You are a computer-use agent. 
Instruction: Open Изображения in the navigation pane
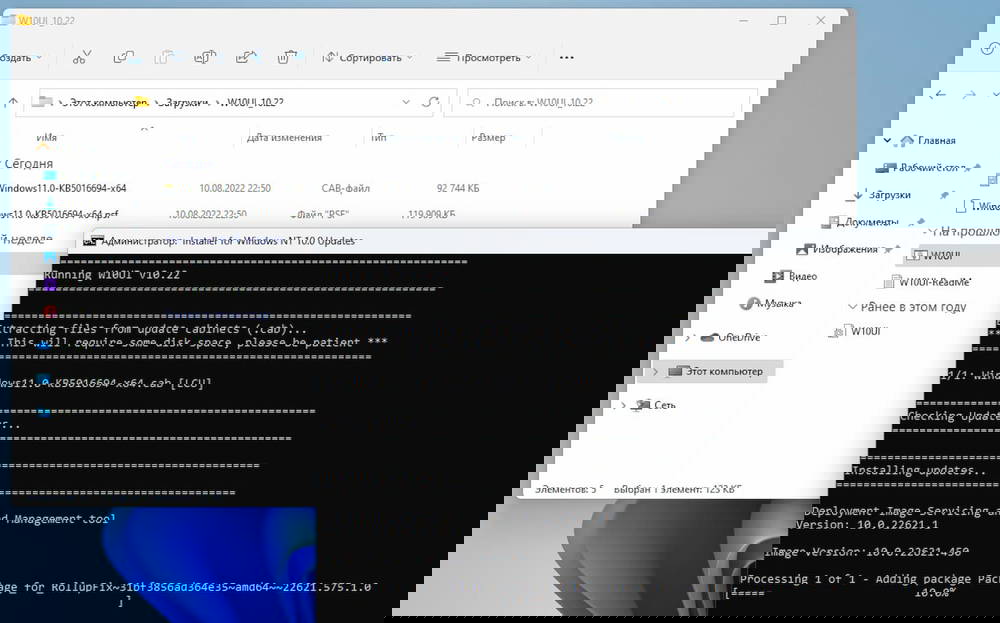coord(845,249)
